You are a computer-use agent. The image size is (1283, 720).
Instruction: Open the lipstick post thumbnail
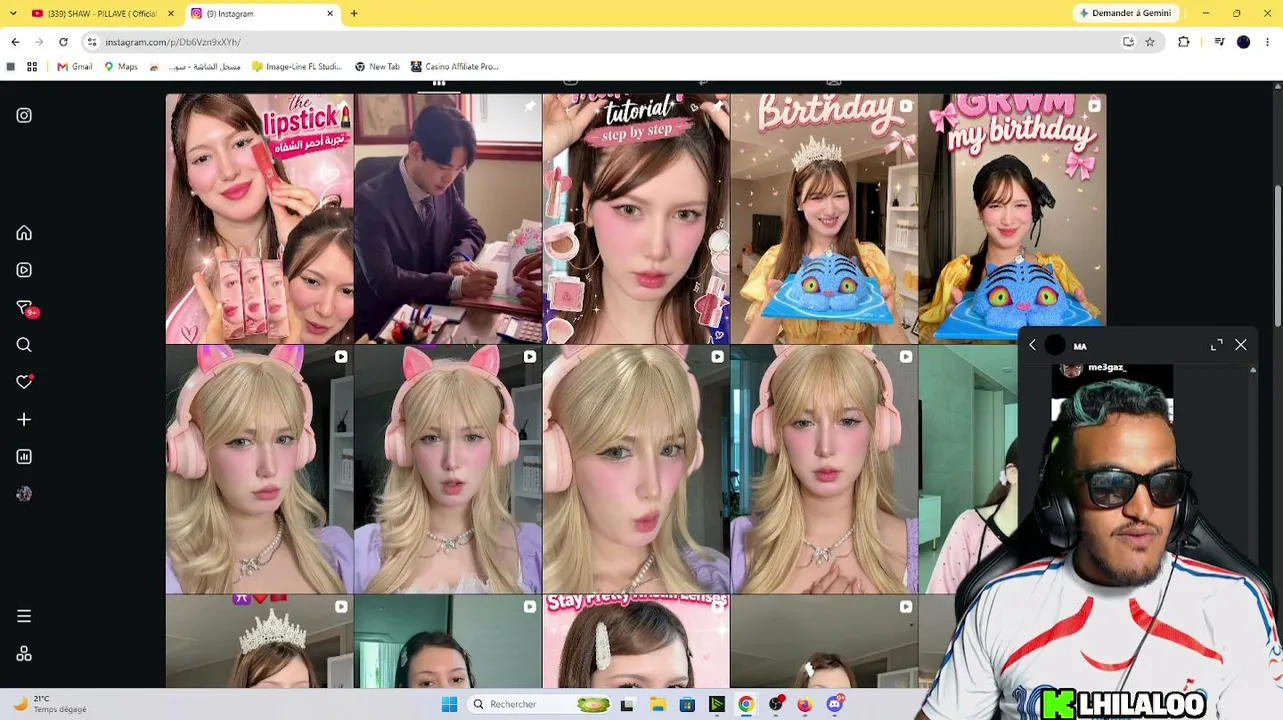259,219
